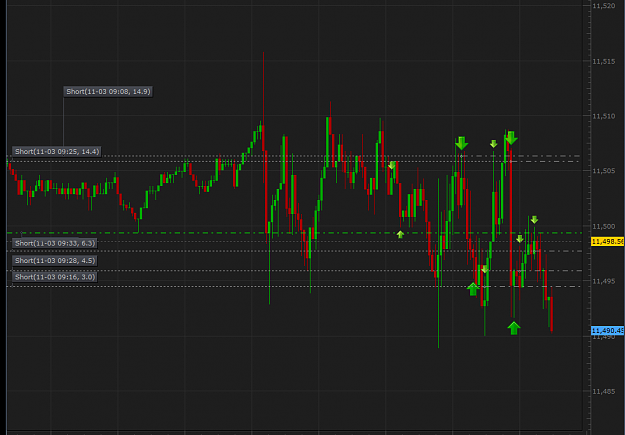Select the Short(11-03 09:28, 4.5) label
The height and width of the screenshot is (435, 625).
tap(55, 260)
